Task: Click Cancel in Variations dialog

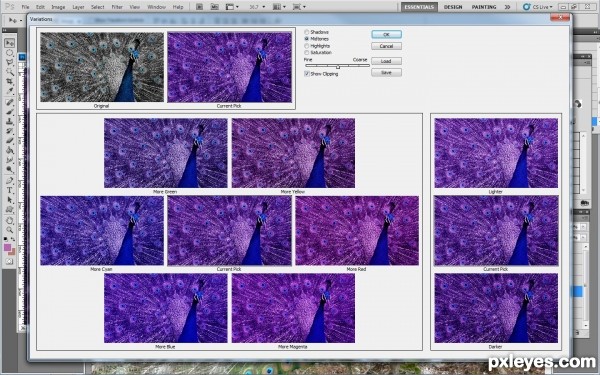Action: [386, 46]
